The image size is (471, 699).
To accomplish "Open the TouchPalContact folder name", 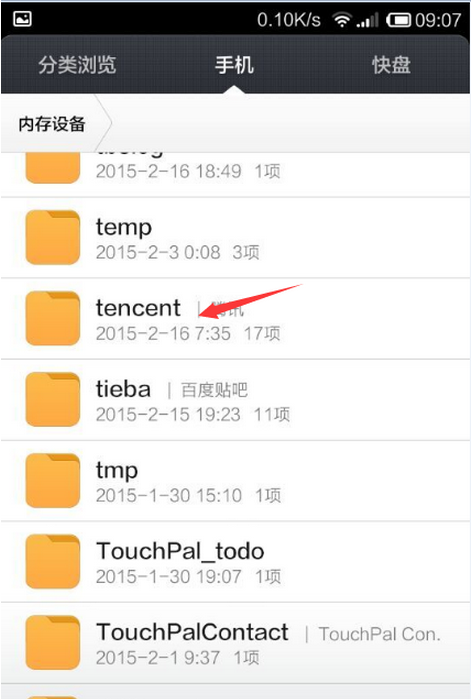I will tap(192, 632).
